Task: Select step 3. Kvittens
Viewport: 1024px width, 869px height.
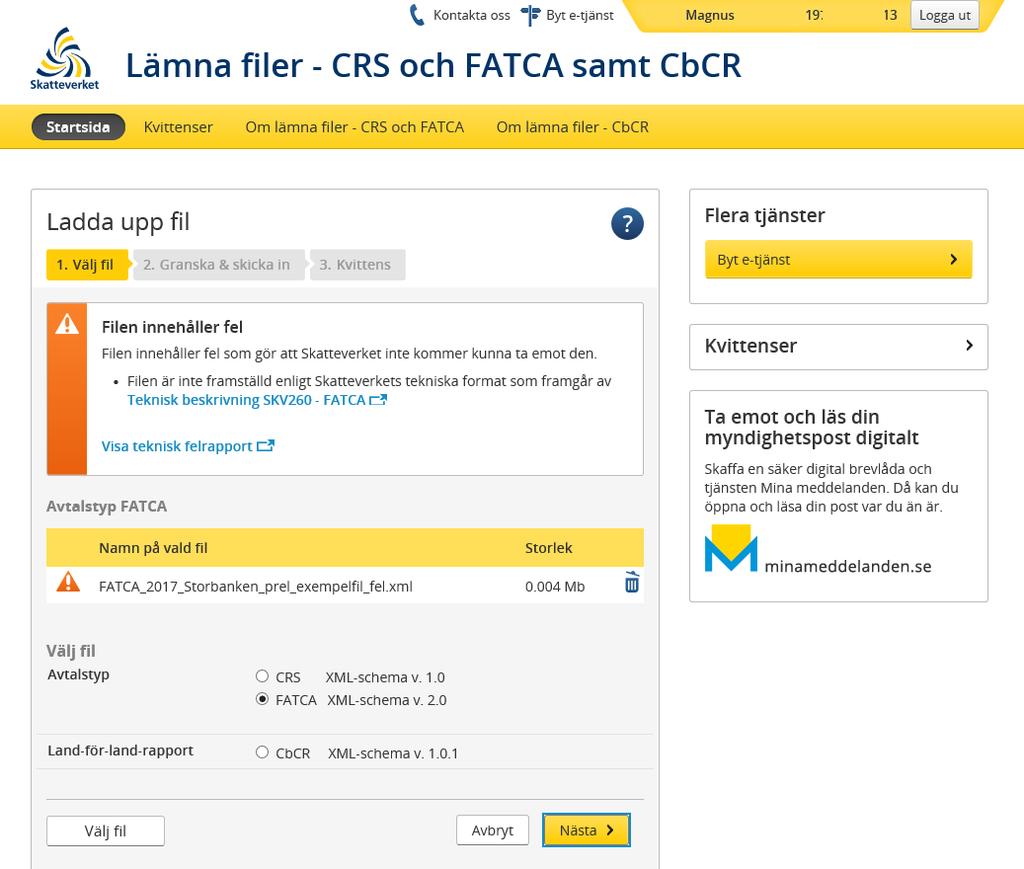Action: (357, 264)
